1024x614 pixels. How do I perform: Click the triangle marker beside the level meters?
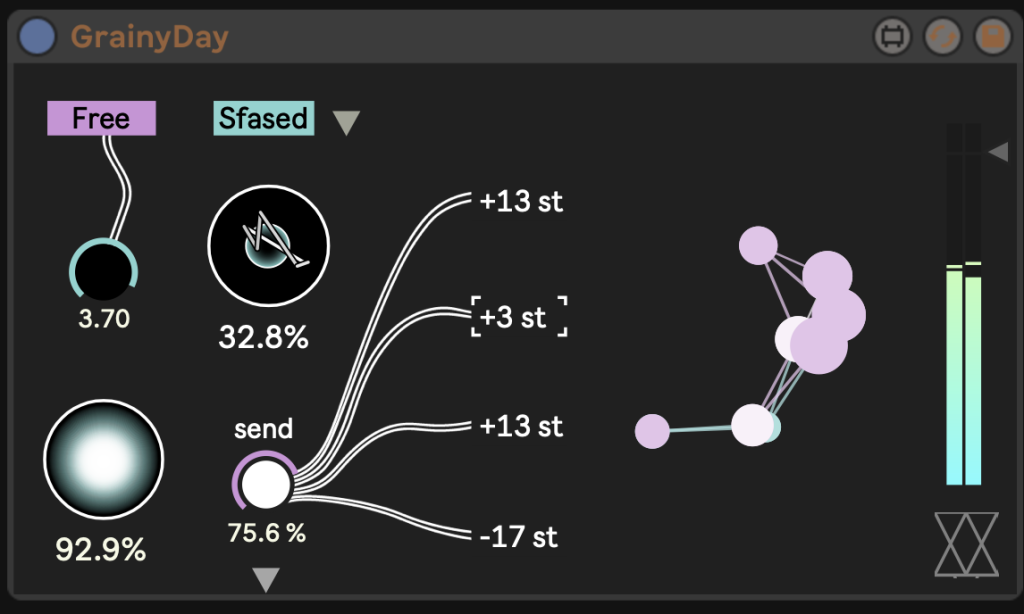click(x=998, y=152)
